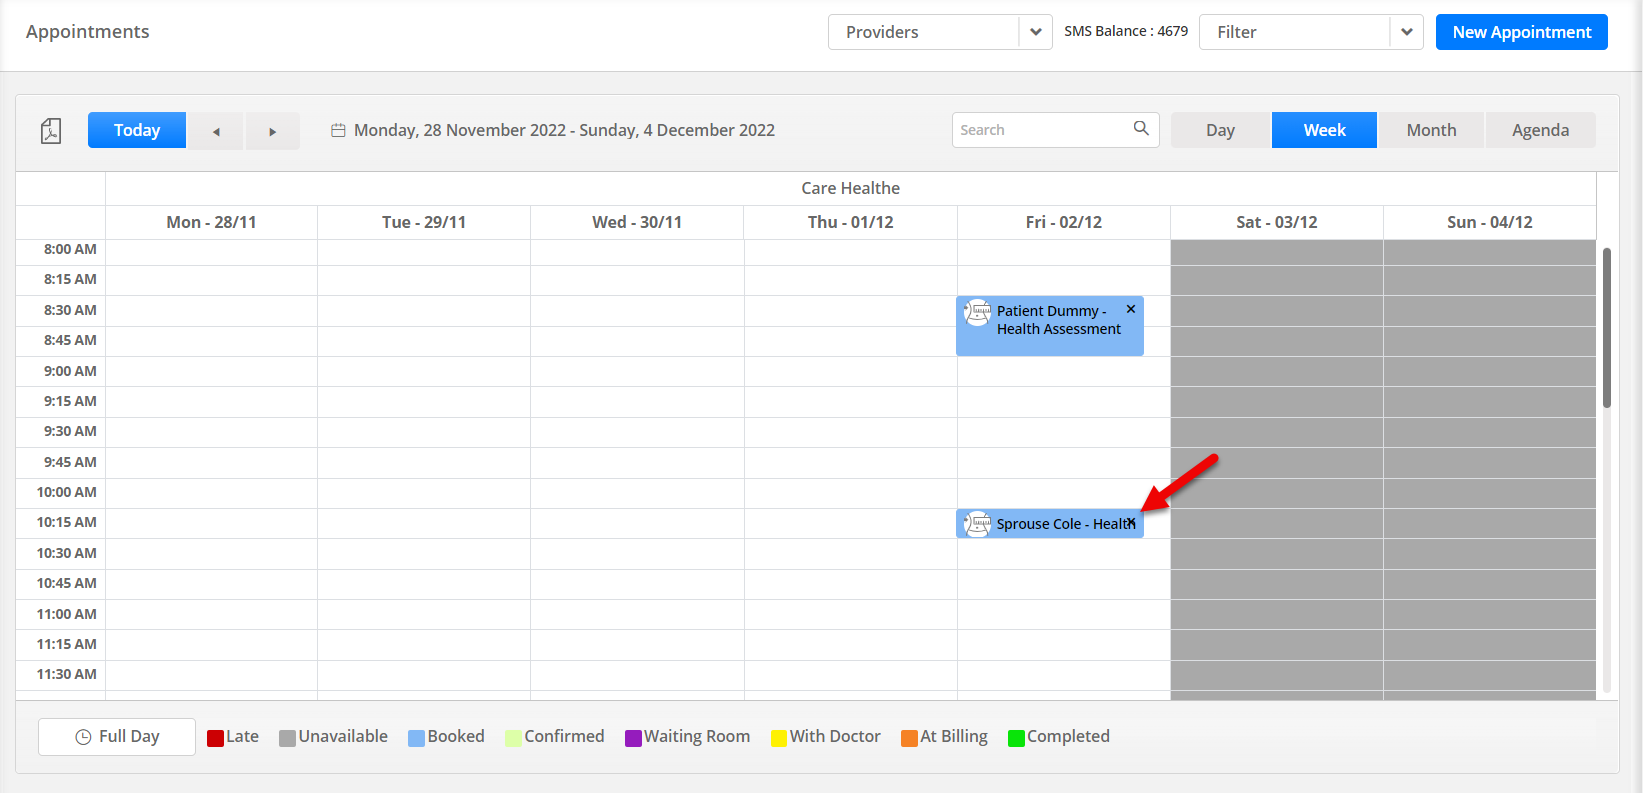Image resolution: width=1643 pixels, height=793 pixels.
Task: Click the calendar vertical scrollbar
Action: click(1607, 328)
